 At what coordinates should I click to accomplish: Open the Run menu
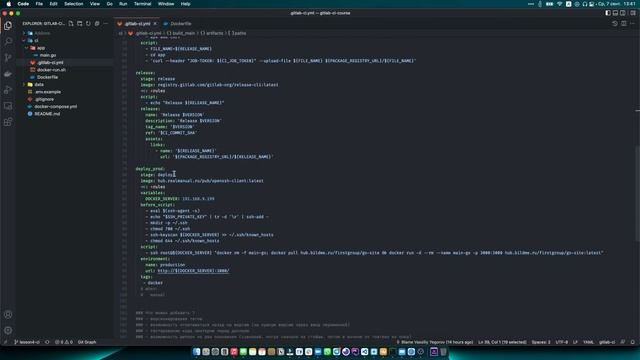coord(123,4)
